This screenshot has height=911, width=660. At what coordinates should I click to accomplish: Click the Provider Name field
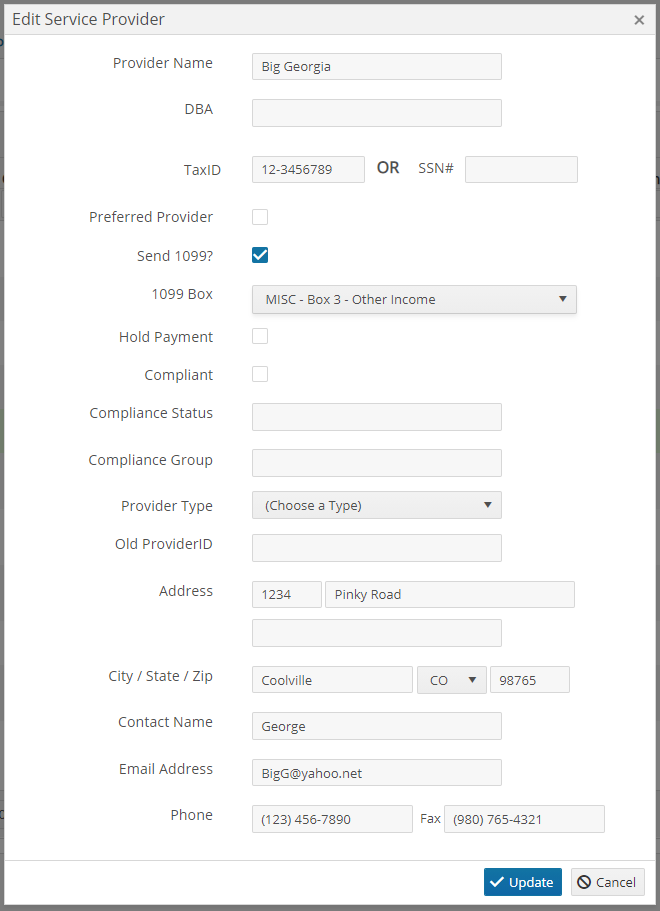(x=376, y=66)
